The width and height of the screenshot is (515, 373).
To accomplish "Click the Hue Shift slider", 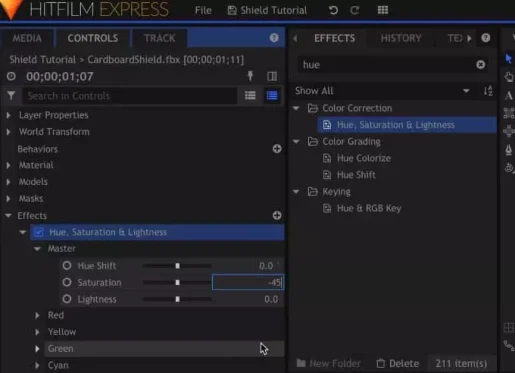I will pyautogui.click(x=177, y=266).
